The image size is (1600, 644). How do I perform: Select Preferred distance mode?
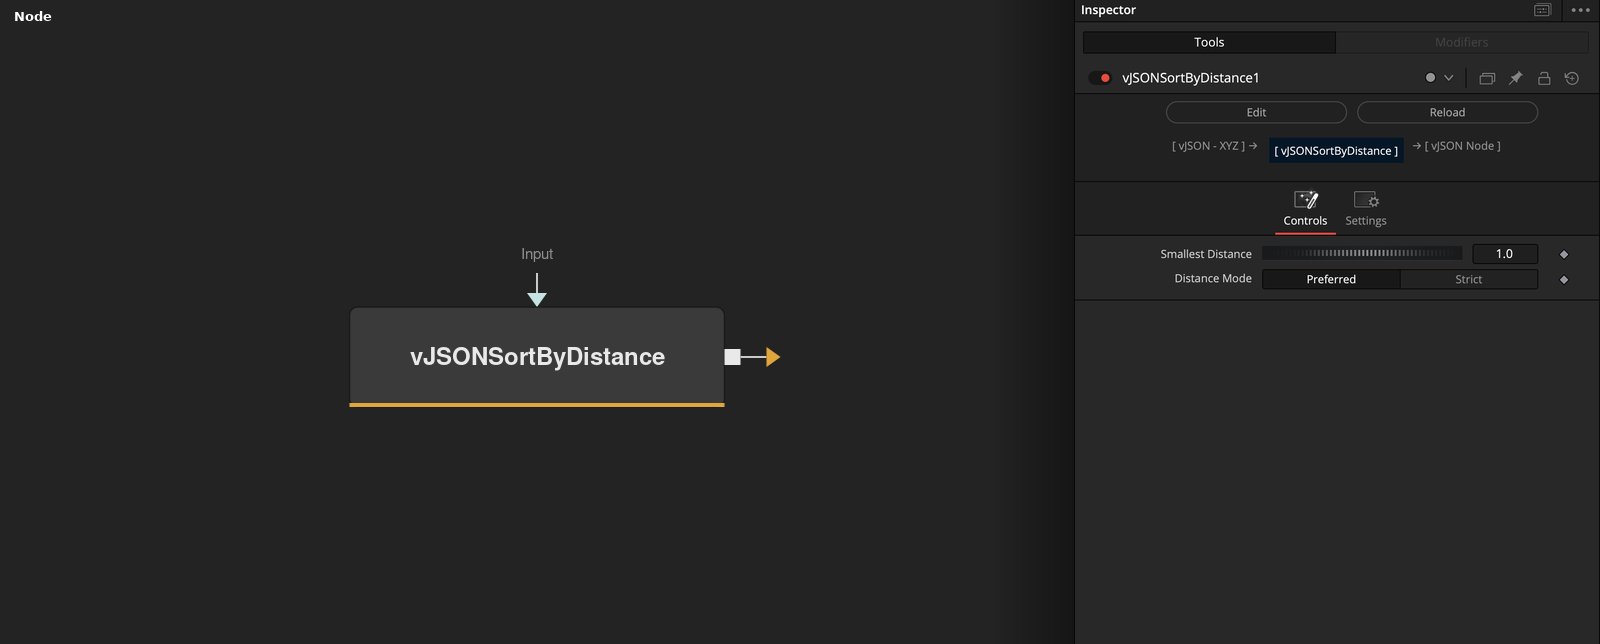point(1331,279)
